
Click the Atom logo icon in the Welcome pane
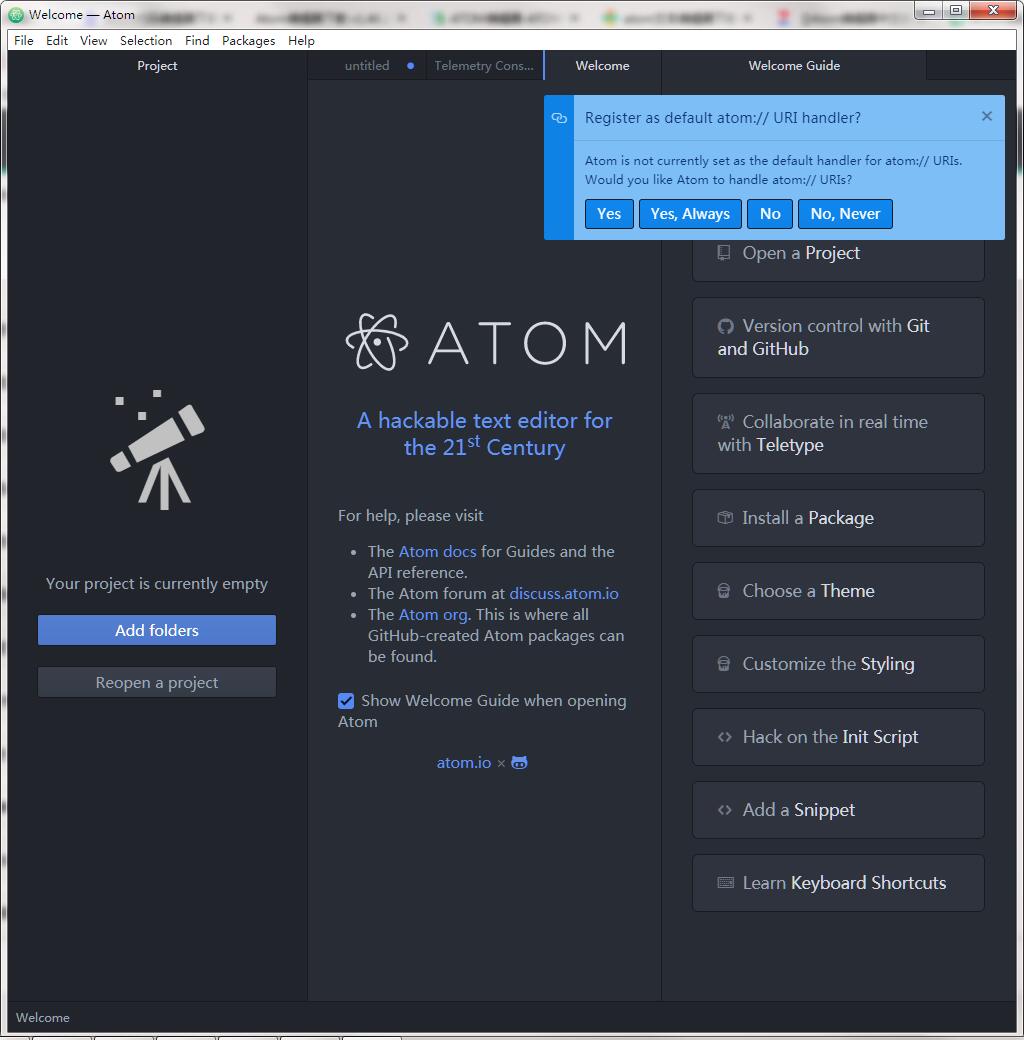tap(377, 343)
